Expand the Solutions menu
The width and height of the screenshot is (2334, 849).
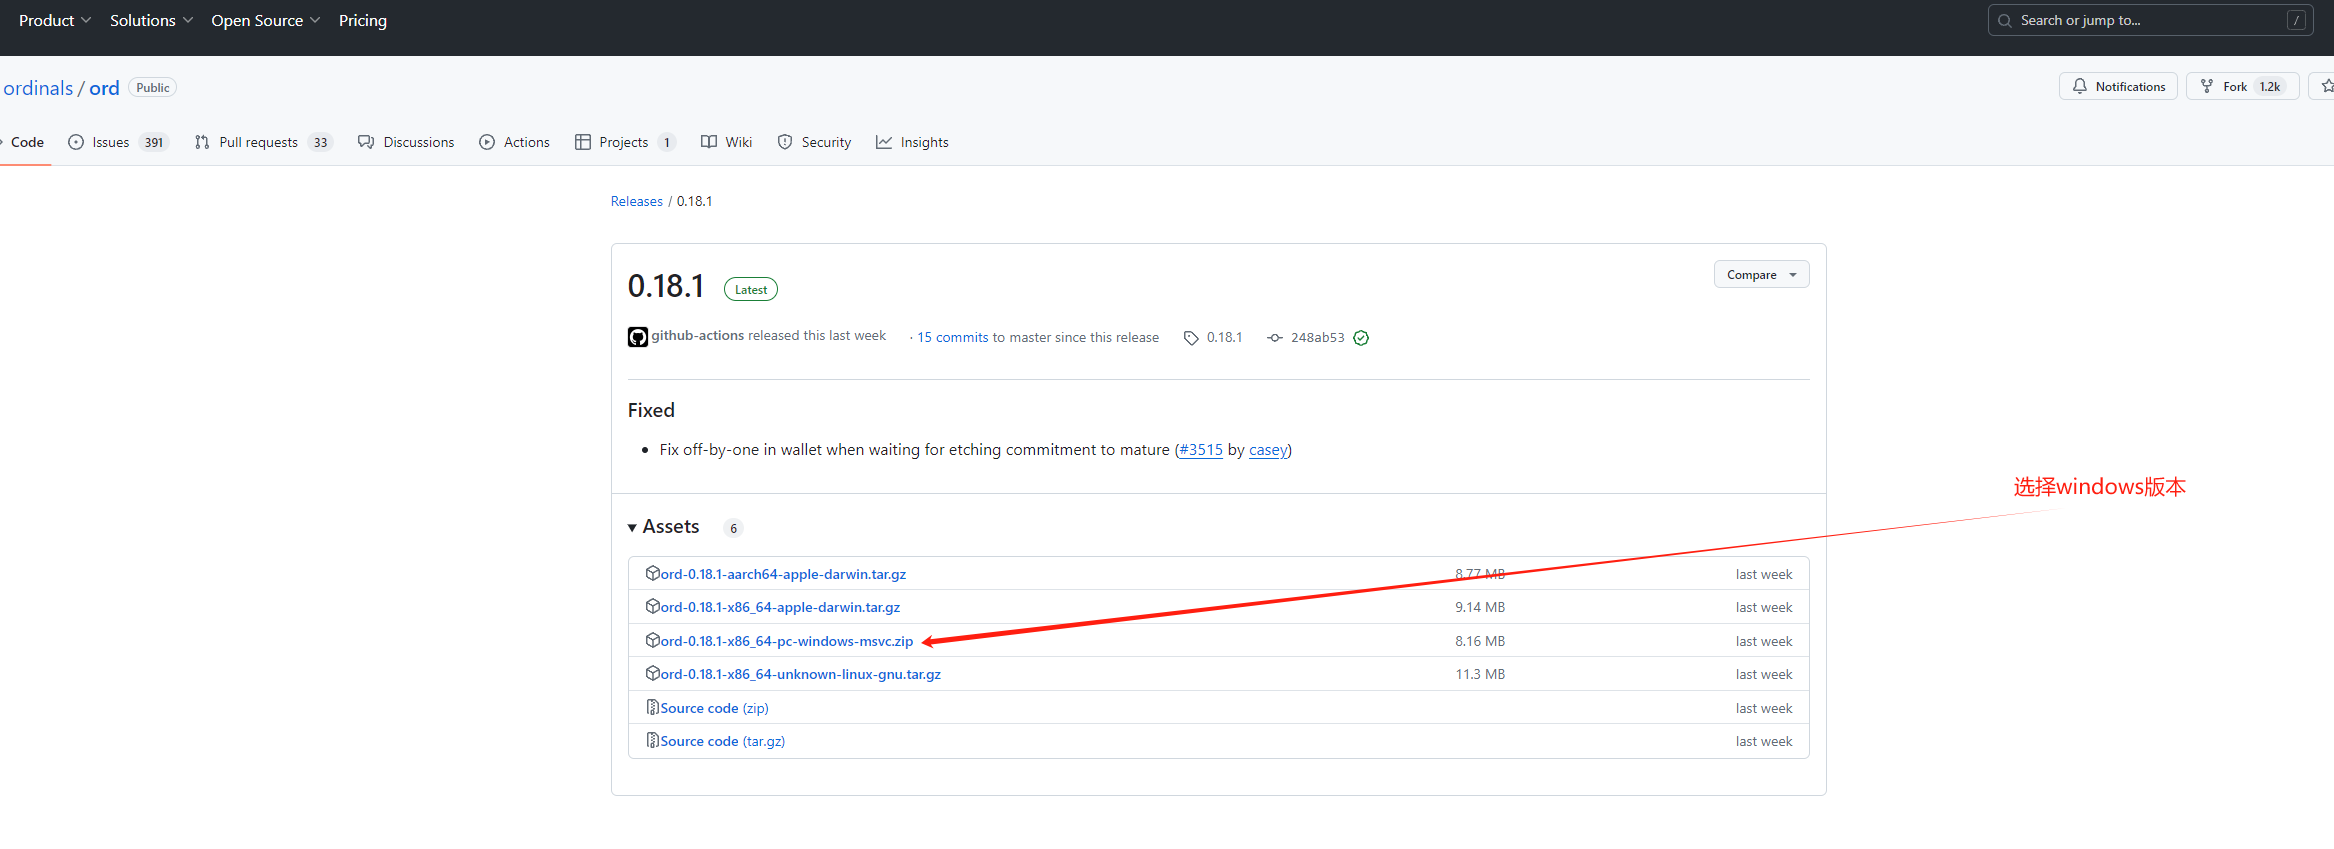point(151,20)
